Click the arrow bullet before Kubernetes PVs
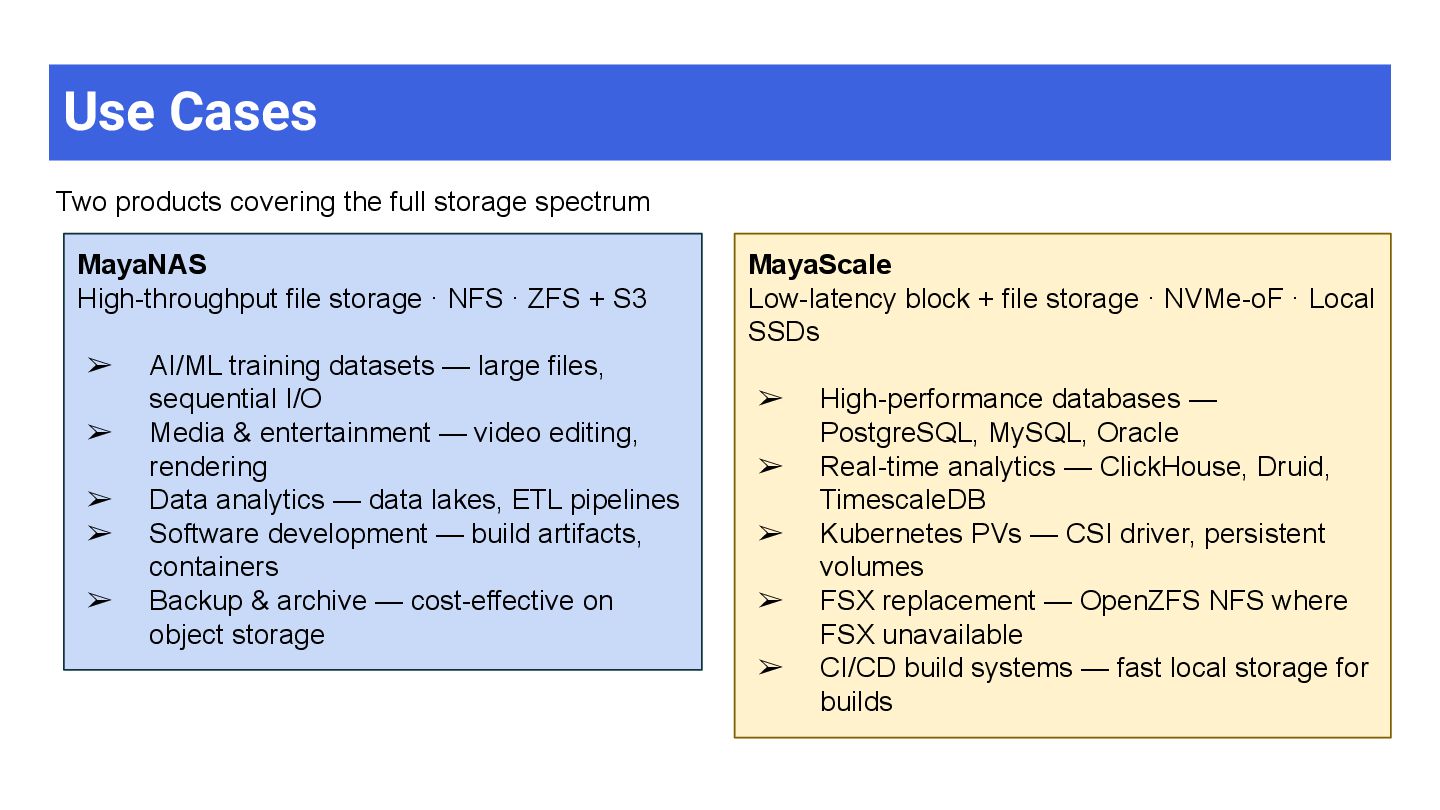Viewport: 1440px width, 810px height. 769,534
